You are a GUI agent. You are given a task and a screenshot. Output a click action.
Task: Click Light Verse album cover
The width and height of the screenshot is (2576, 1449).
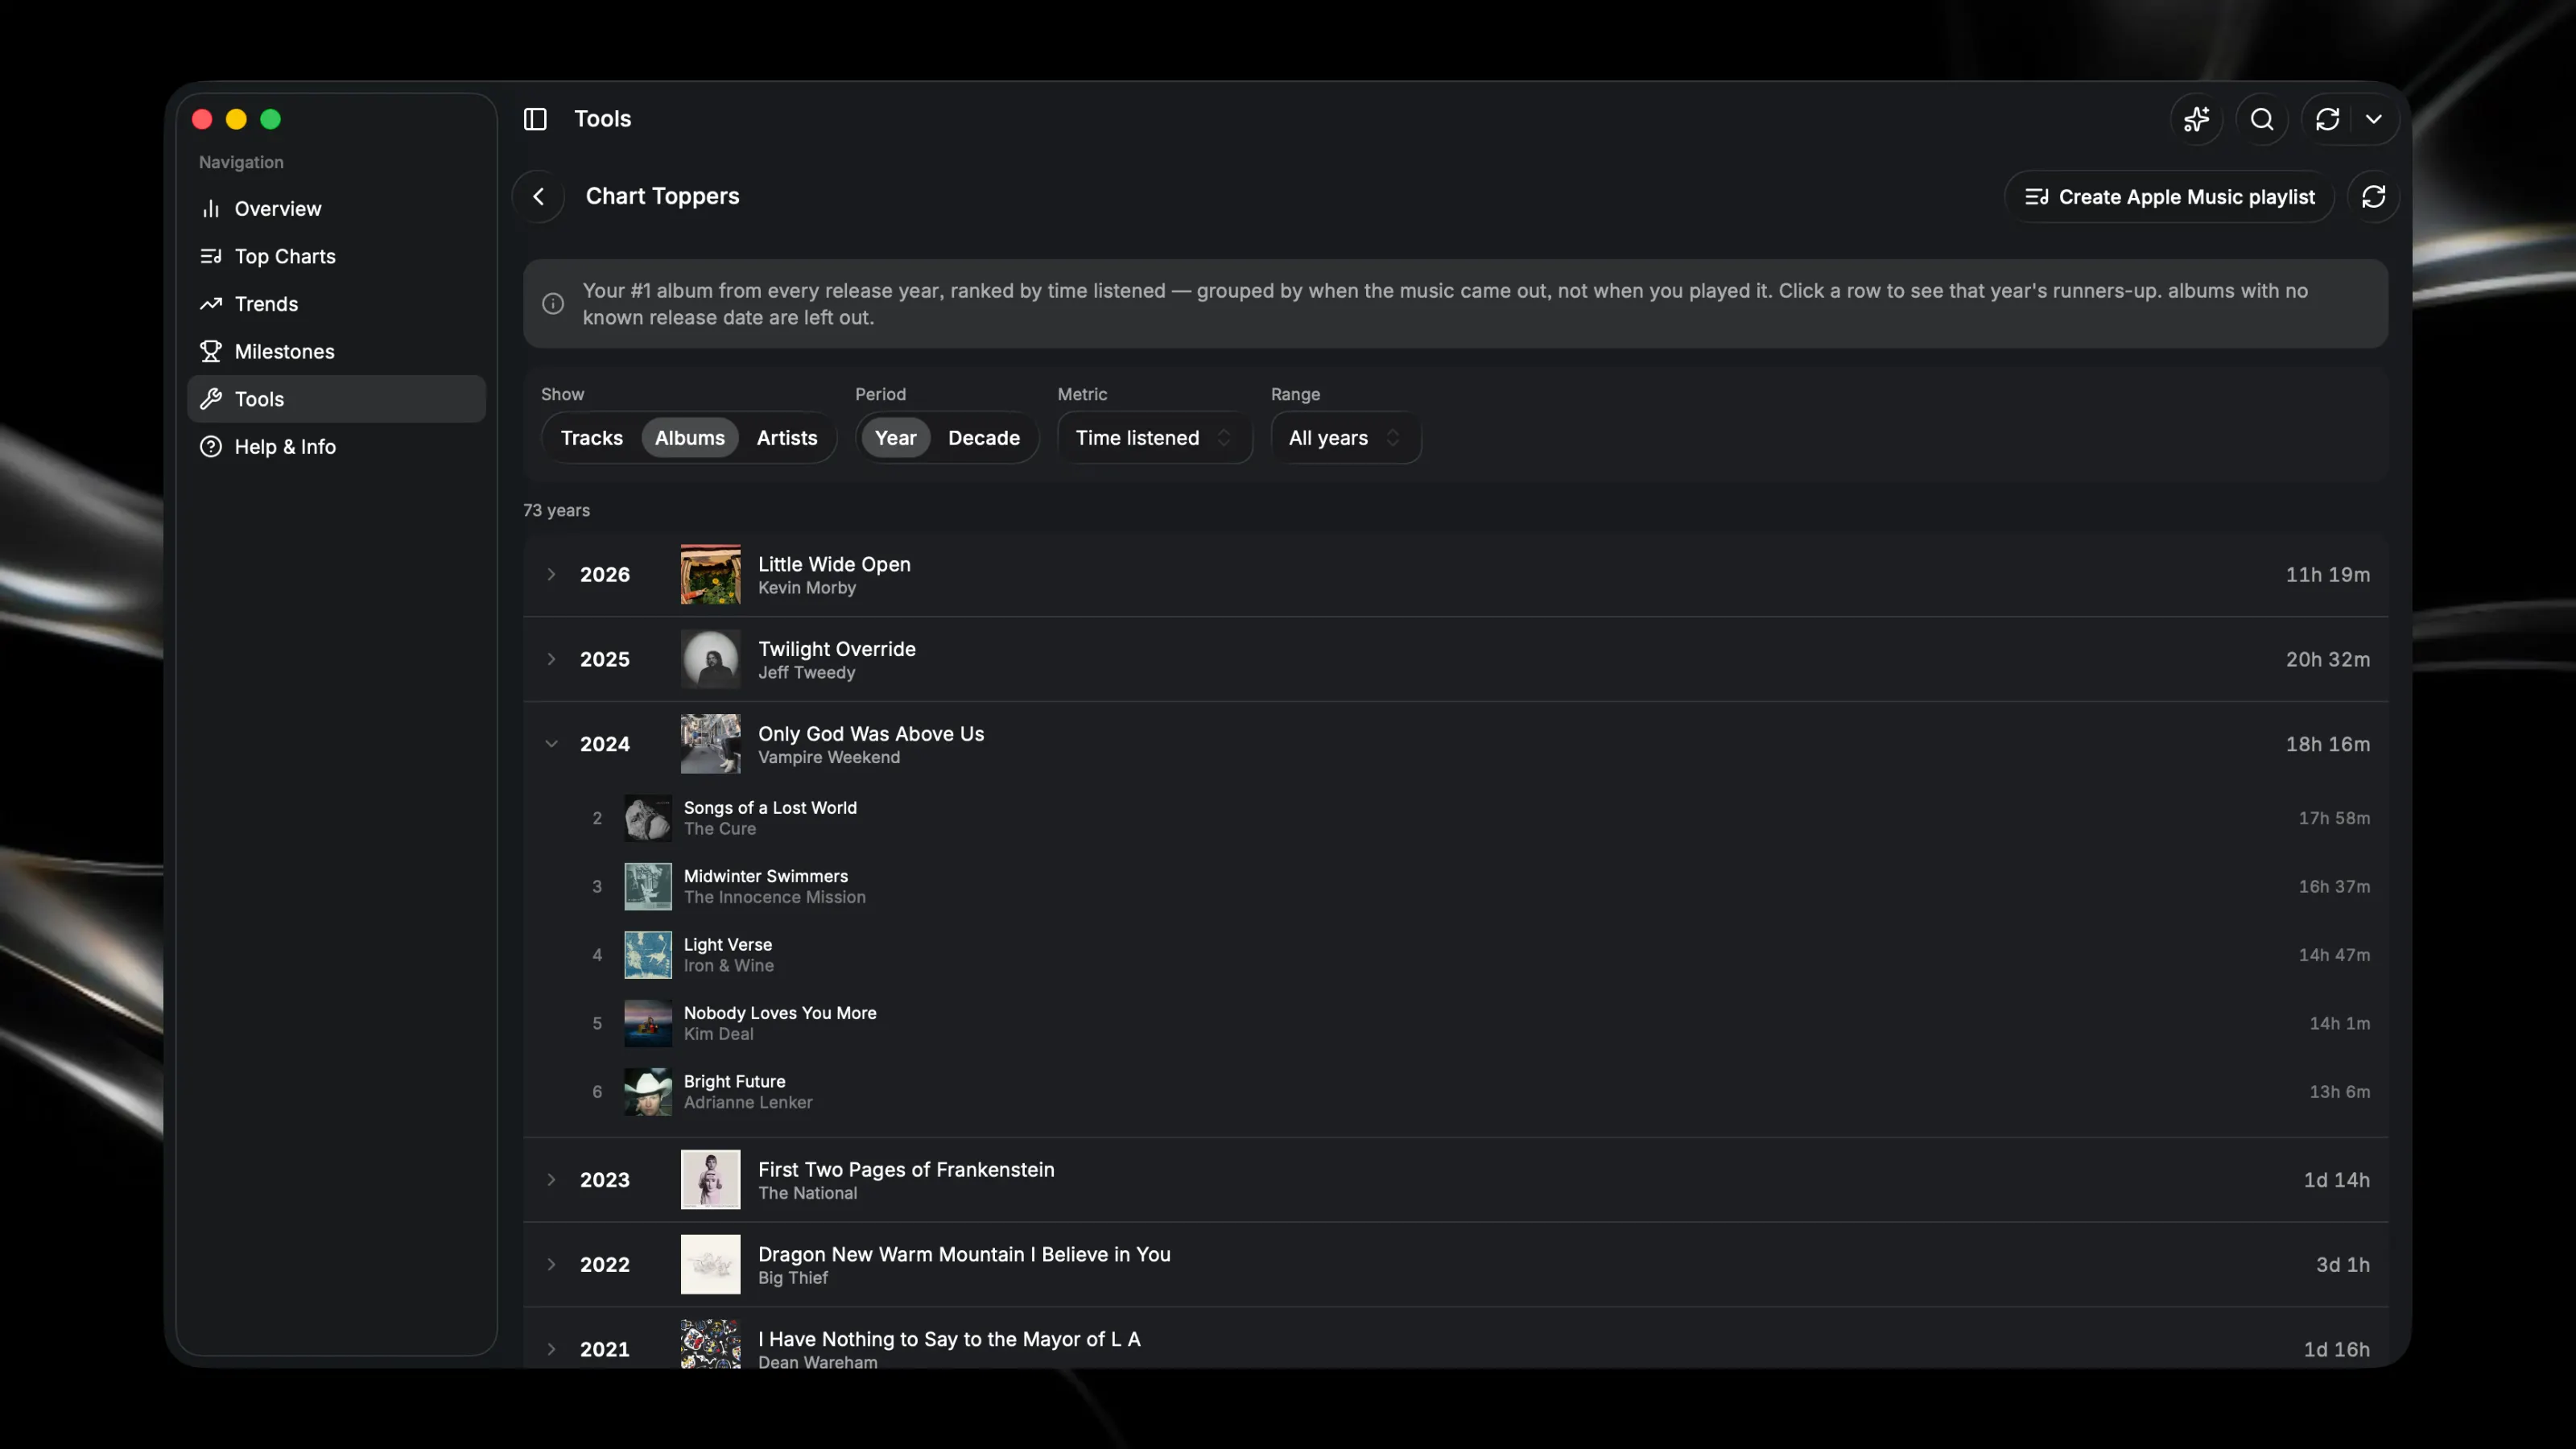point(648,955)
